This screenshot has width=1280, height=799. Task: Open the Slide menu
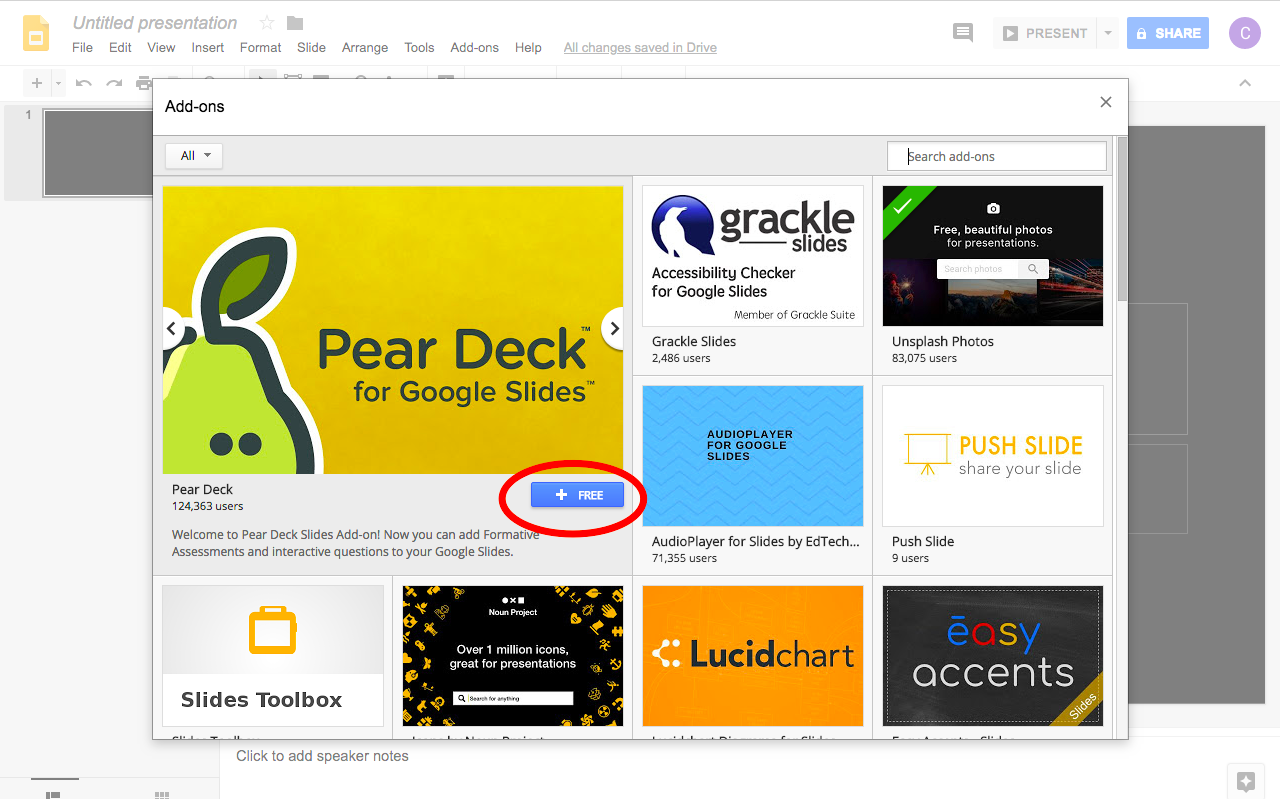pyautogui.click(x=311, y=47)
